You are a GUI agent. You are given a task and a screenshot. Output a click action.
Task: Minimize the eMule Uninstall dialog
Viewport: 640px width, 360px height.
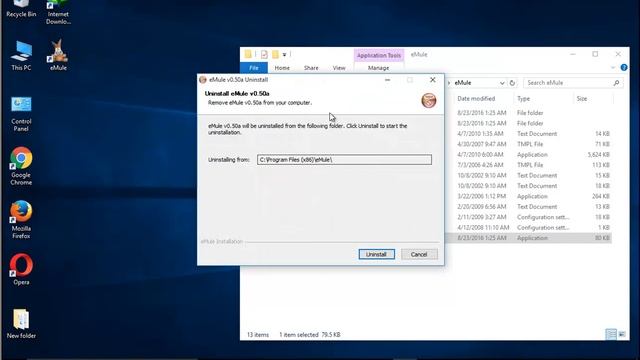[x=387, y=80]
